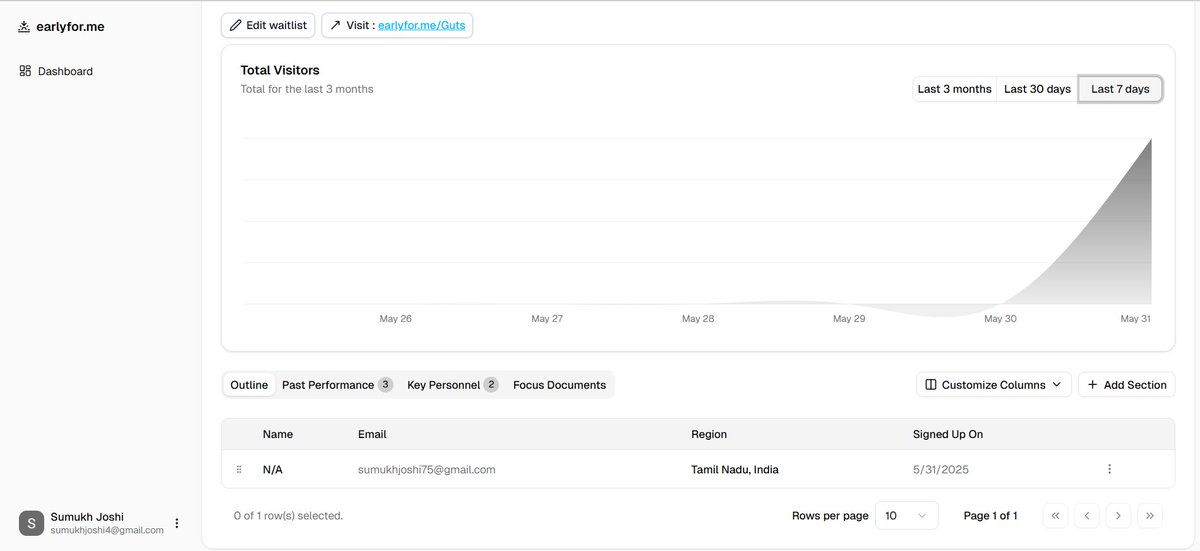
Task: Click the Add Section button
Action: [1126, 385]
